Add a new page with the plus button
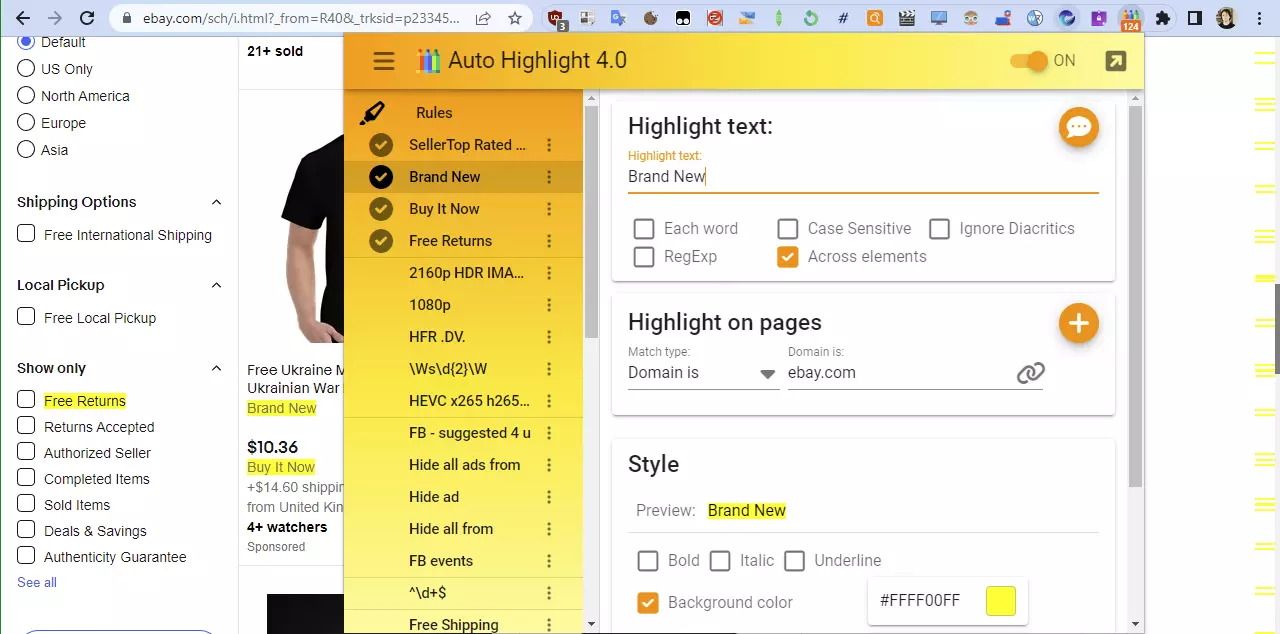 1079,323
